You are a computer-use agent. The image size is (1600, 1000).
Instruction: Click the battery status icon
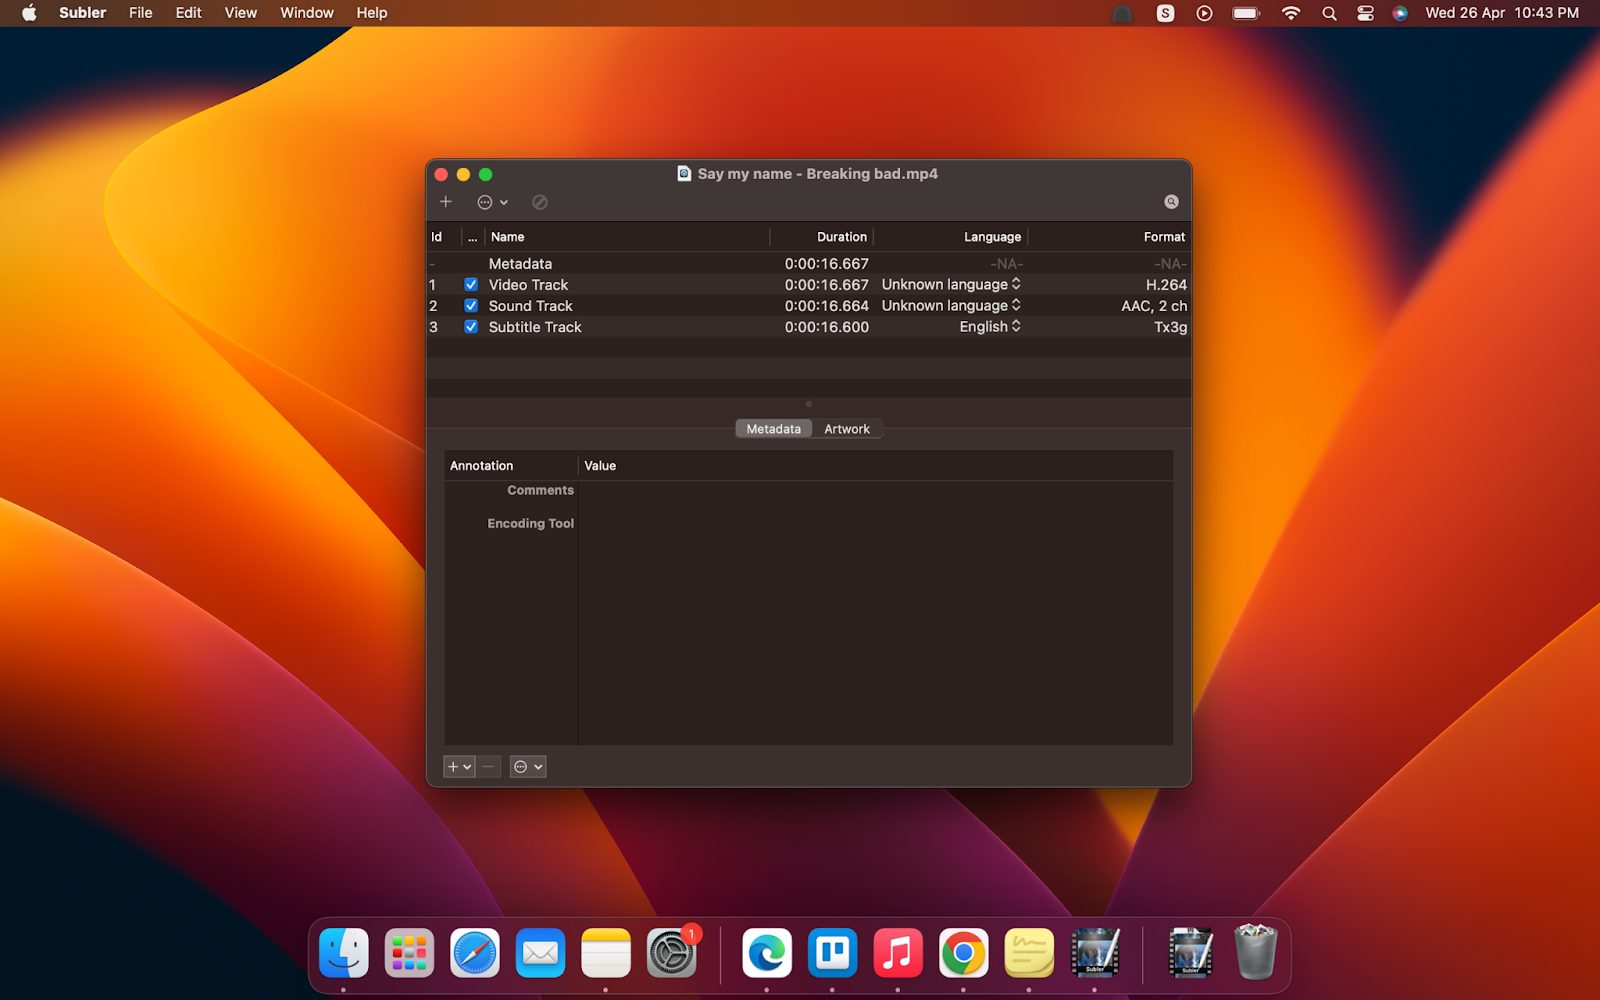click(1246, 13)
